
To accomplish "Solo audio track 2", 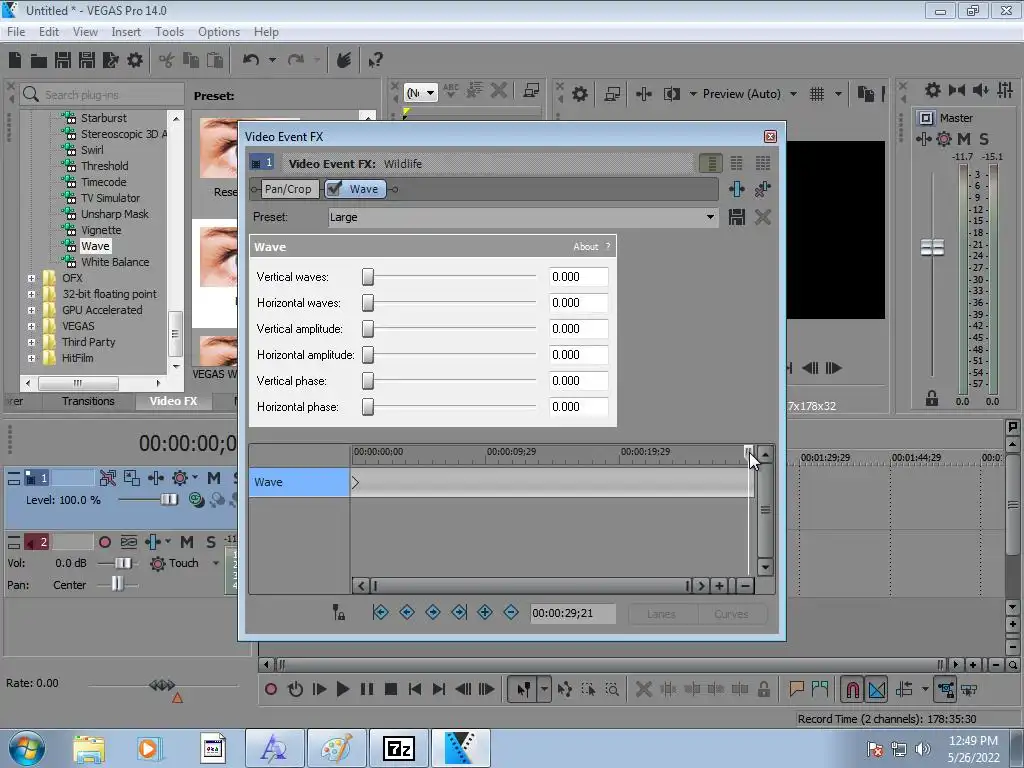I will tap(210, 542).
